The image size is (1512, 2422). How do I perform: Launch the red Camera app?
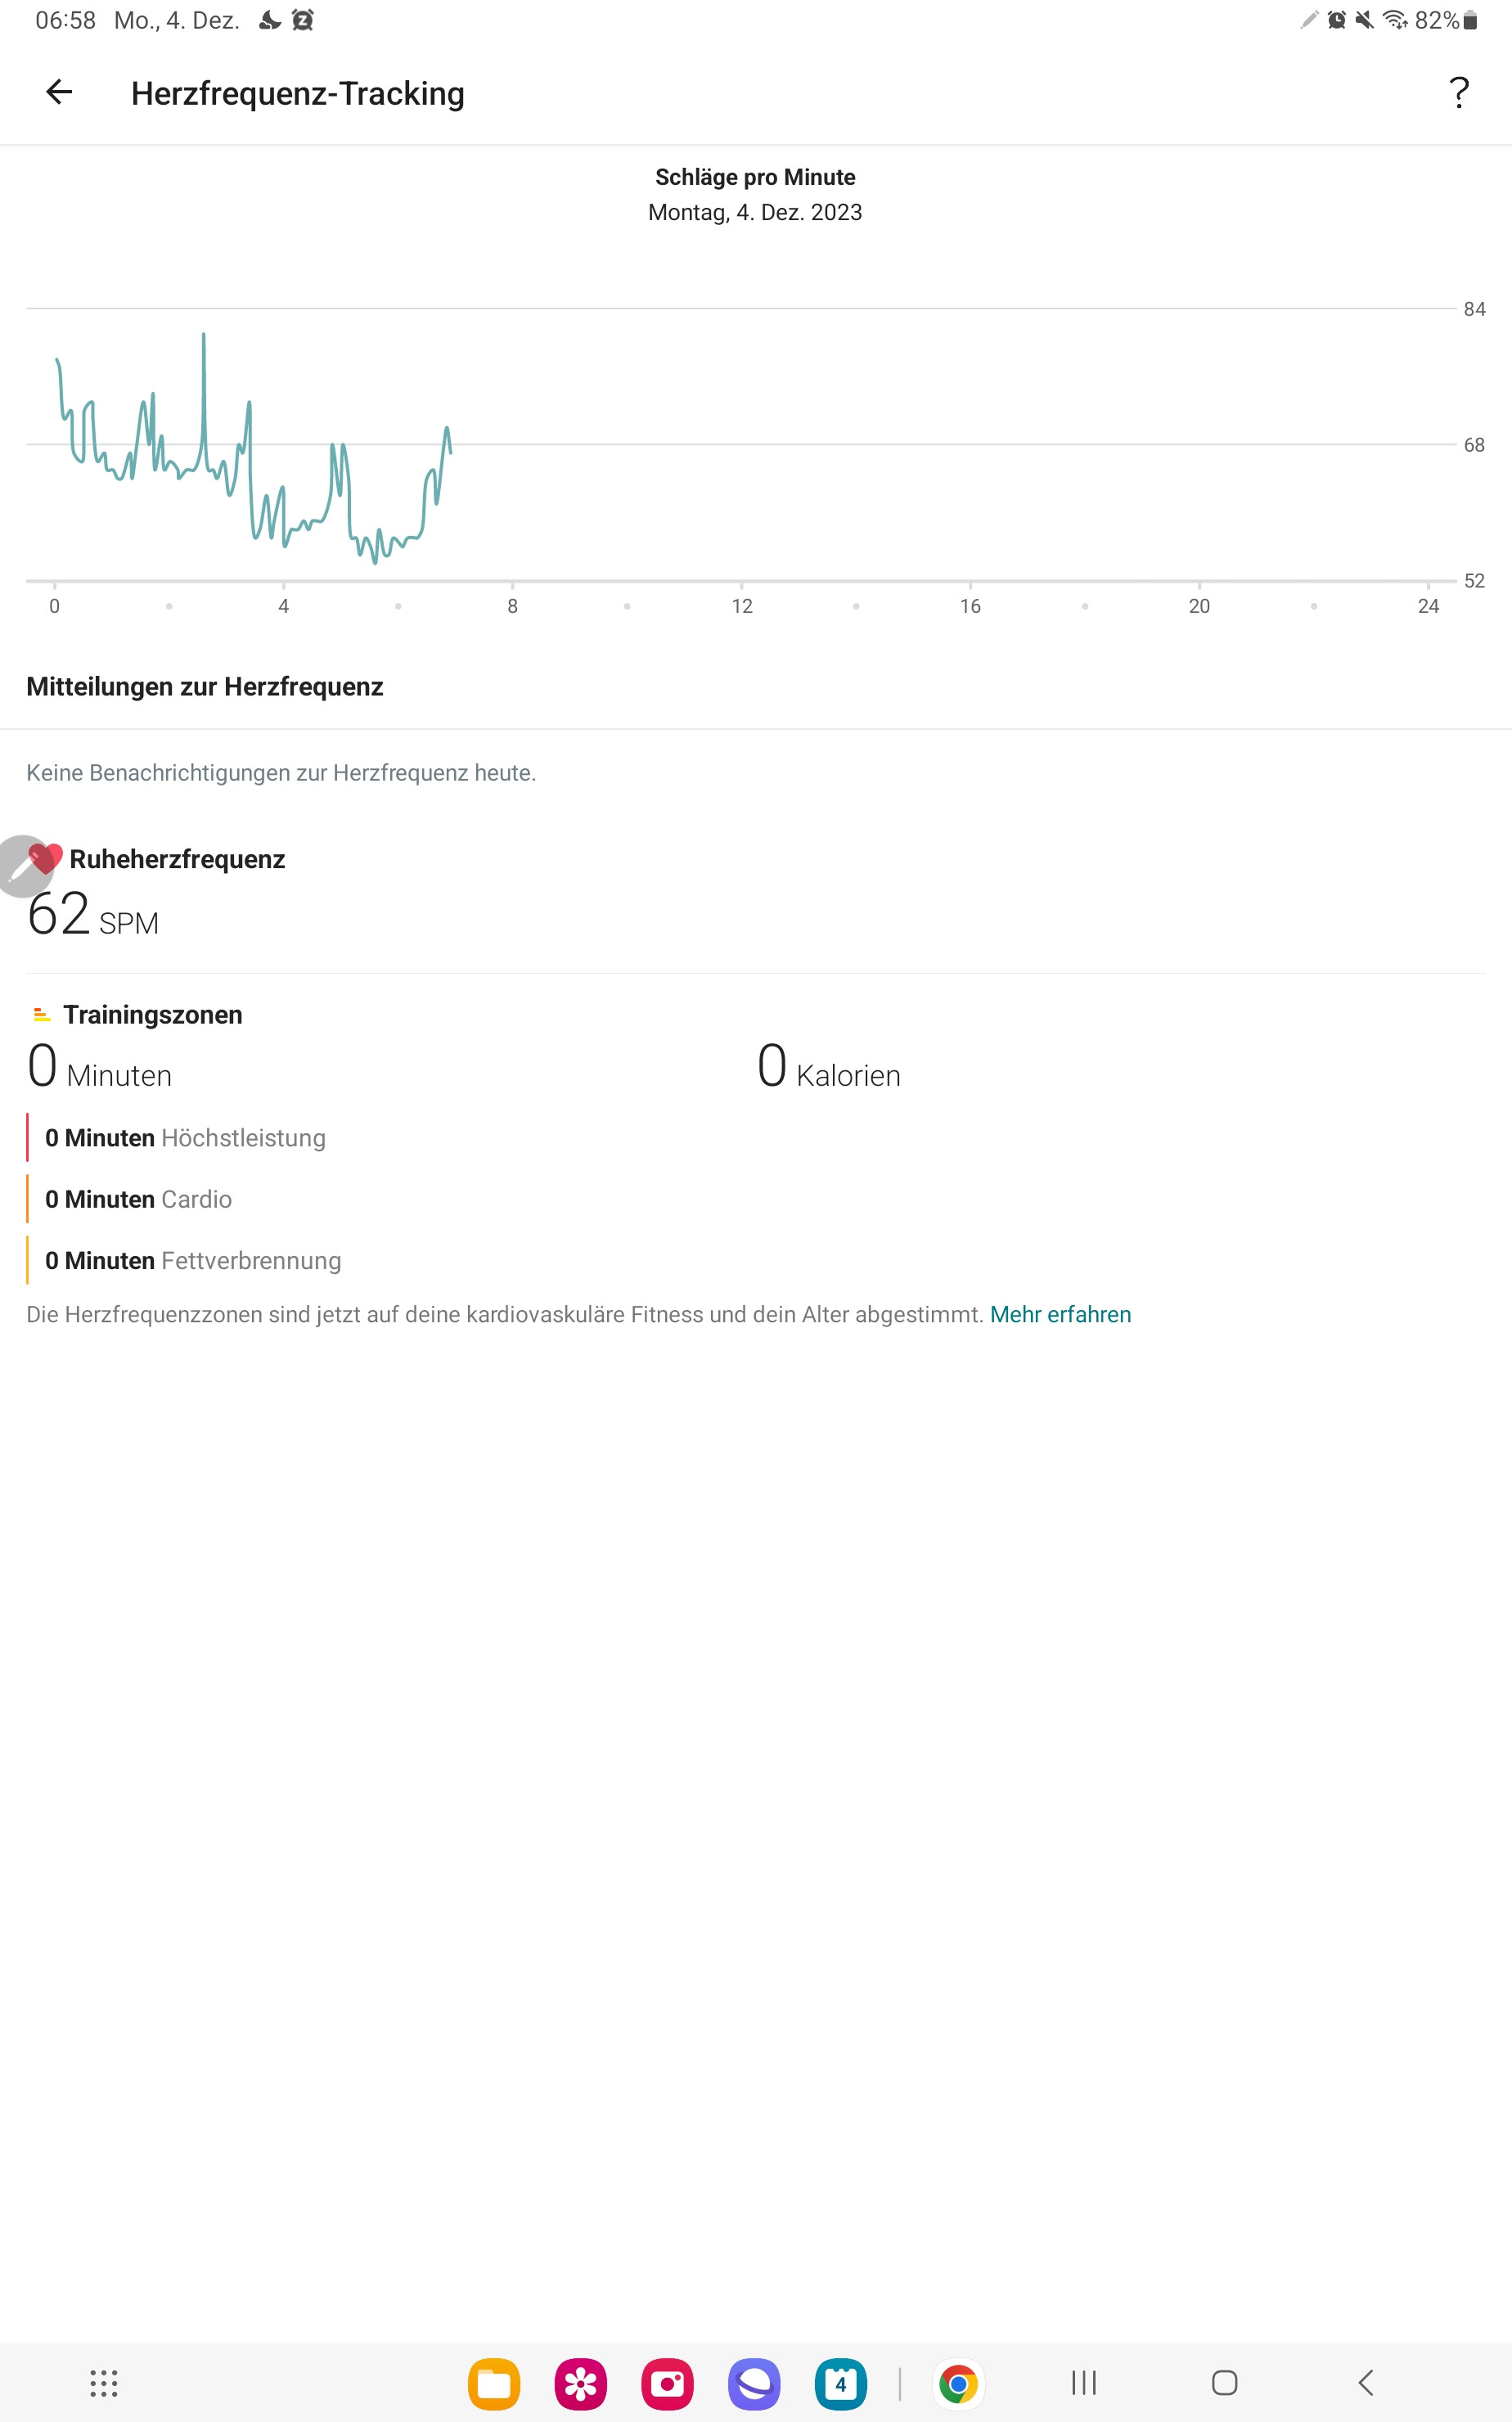(667, 2384)
